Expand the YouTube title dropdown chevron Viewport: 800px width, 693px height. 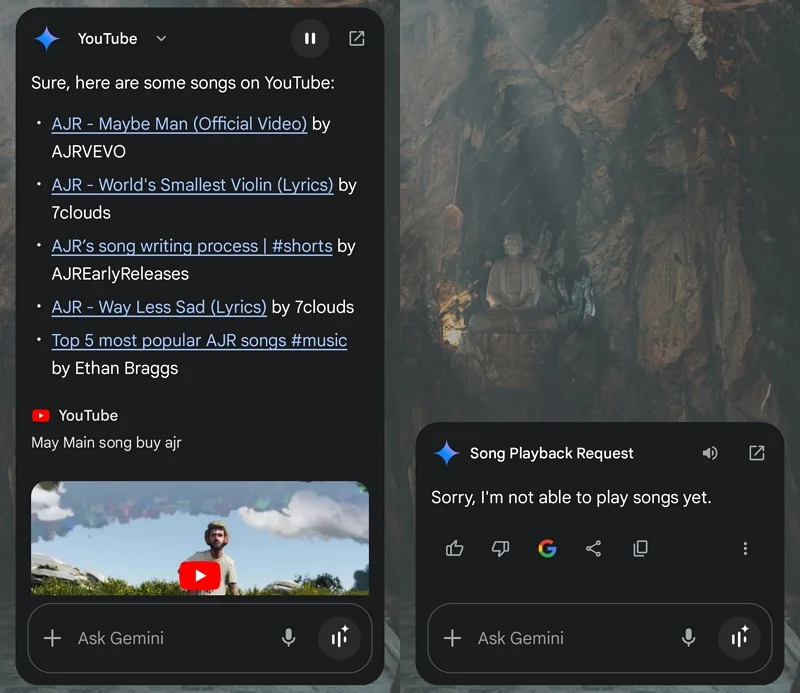[x=161, y=39]
